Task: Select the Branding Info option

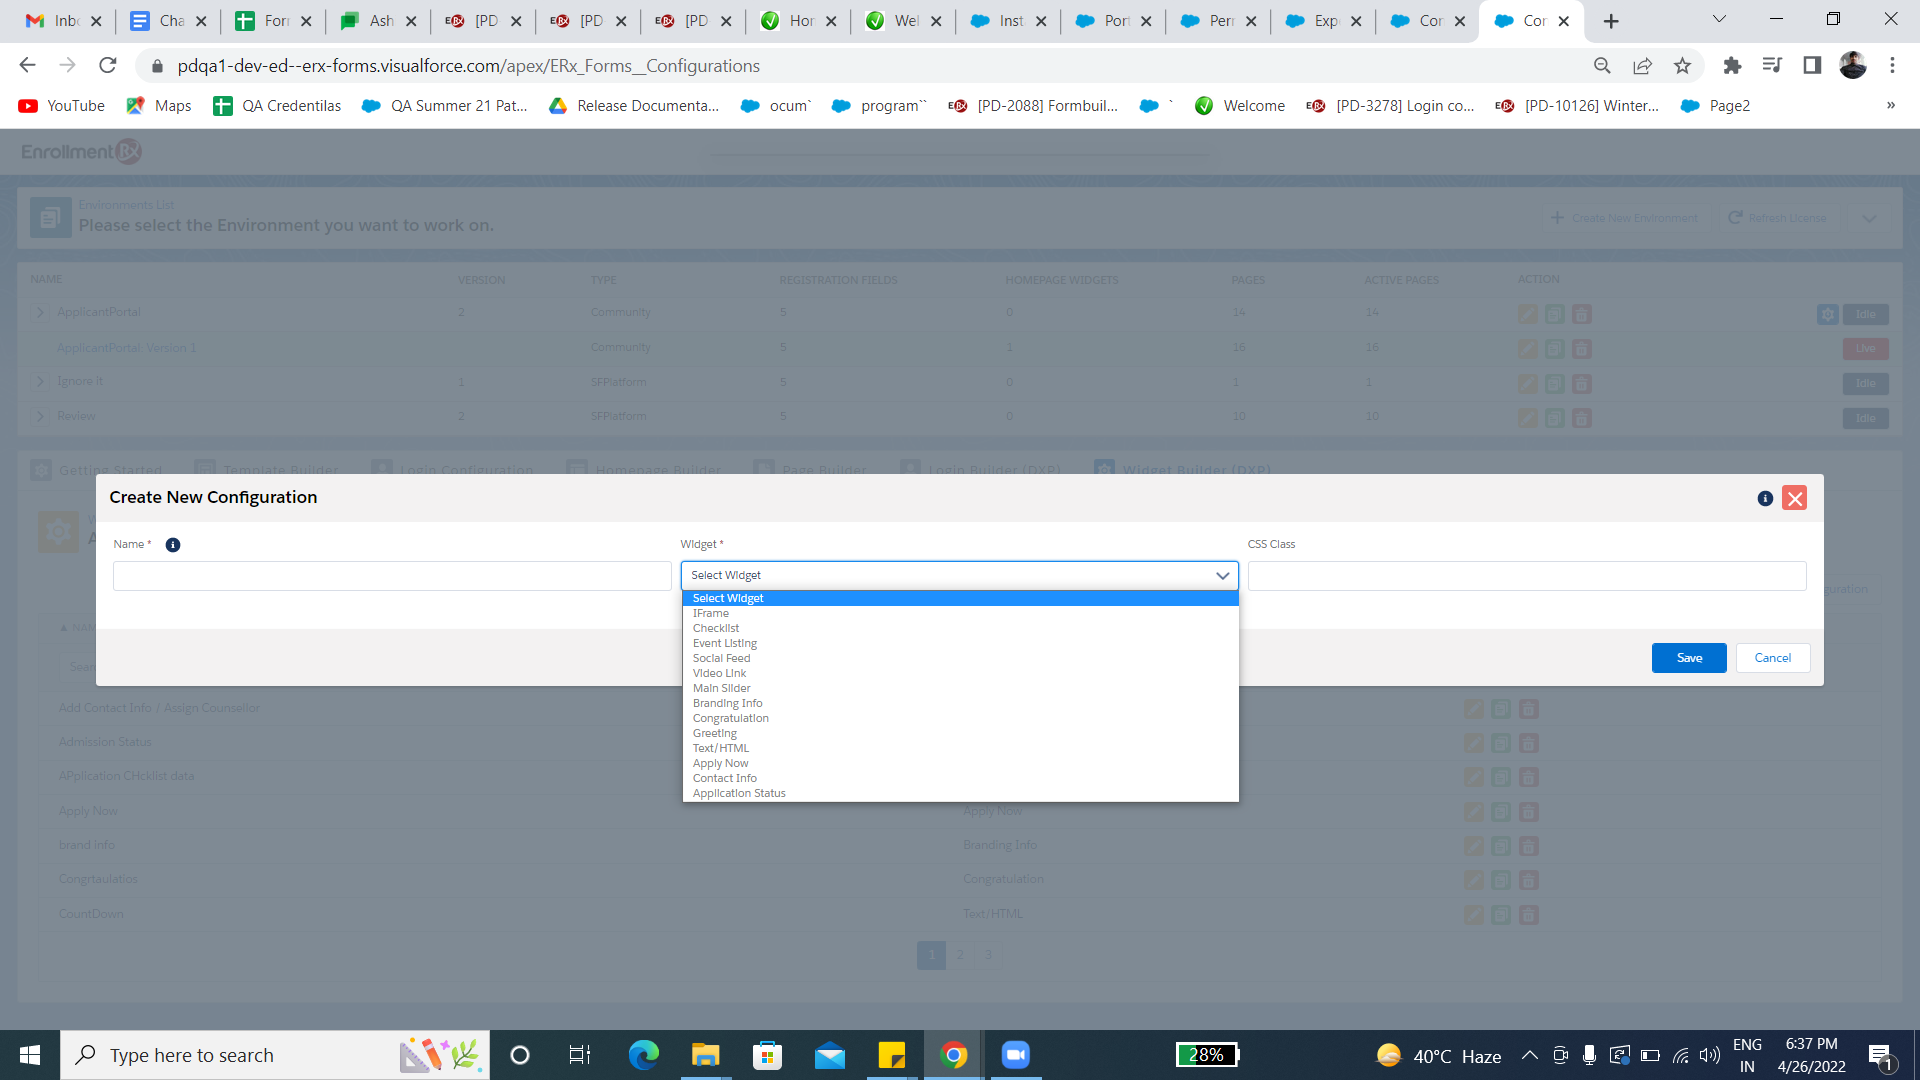Action: point(727,703)
